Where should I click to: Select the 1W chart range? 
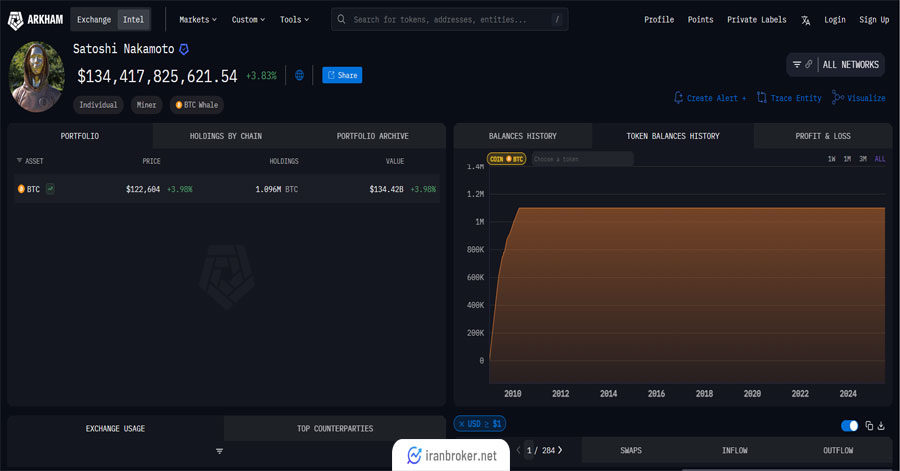coord(831,159)
